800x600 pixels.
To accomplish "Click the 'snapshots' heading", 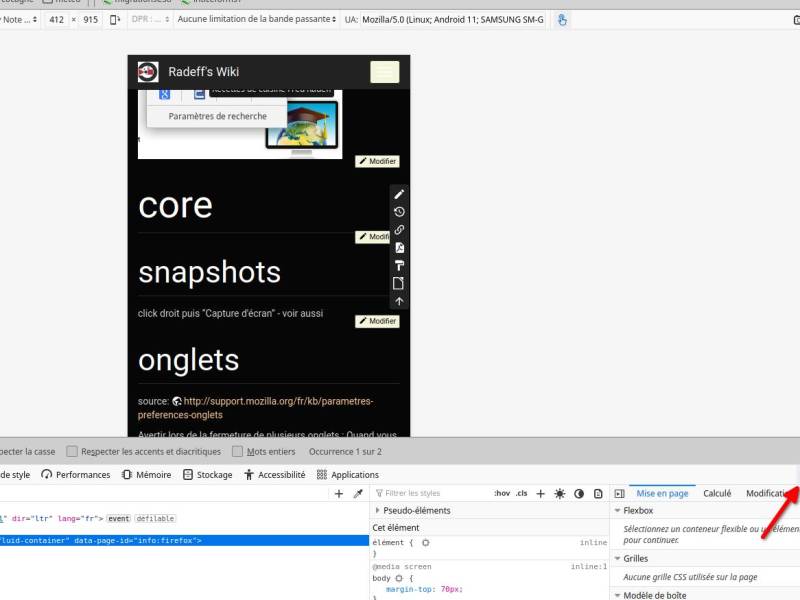I will [210, 272].
